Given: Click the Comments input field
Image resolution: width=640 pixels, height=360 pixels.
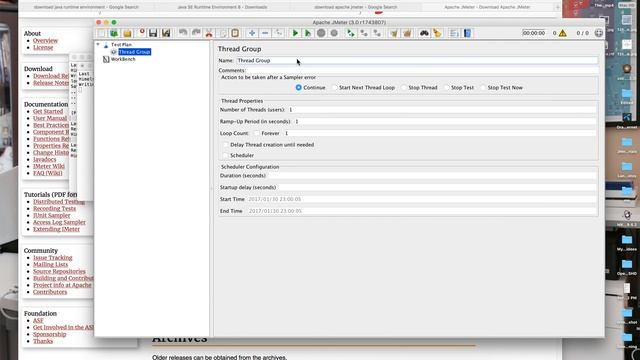Looking at the screenshot, I should (x=422, y=70).
